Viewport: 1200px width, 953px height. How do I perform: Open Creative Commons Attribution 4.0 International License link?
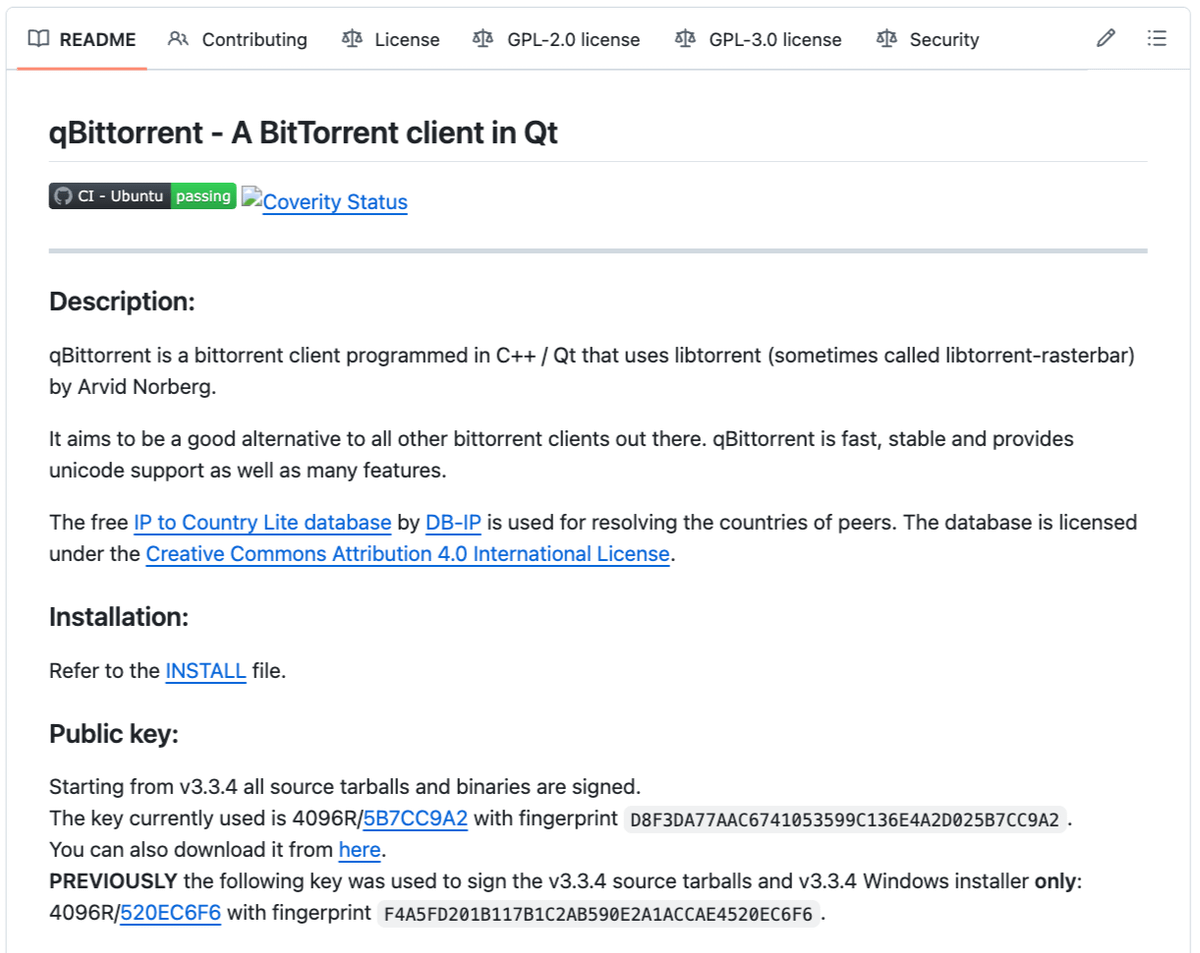click(x=408, y=554)
